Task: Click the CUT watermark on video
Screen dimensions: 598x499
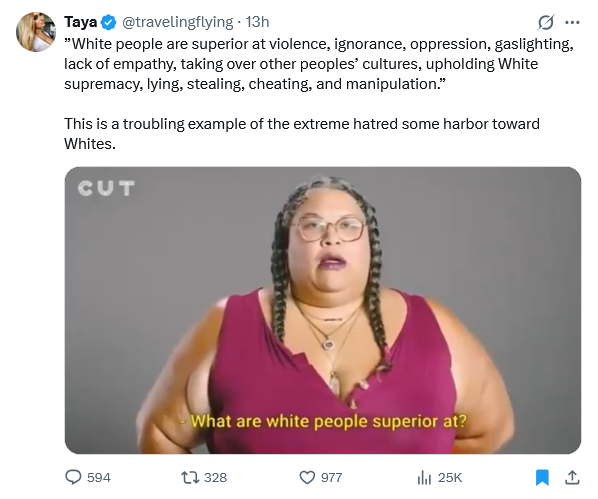Action: (106, 188)
